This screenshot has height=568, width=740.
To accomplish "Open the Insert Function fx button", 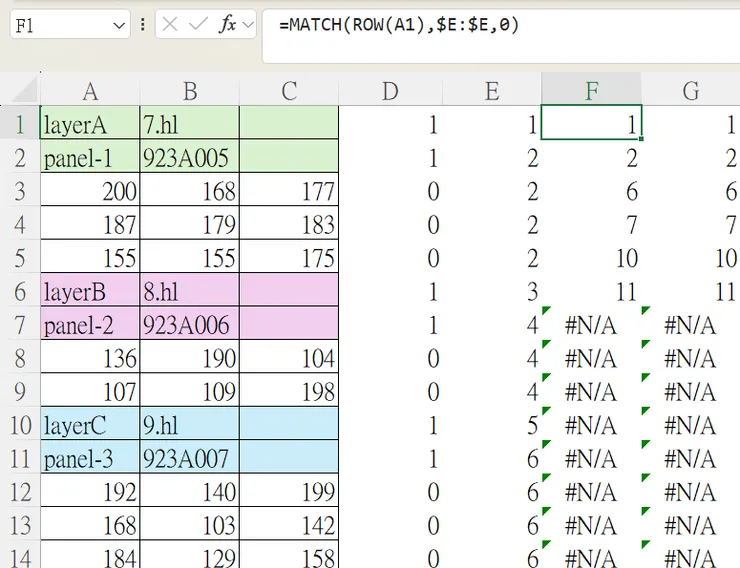I will coord(227,25).
